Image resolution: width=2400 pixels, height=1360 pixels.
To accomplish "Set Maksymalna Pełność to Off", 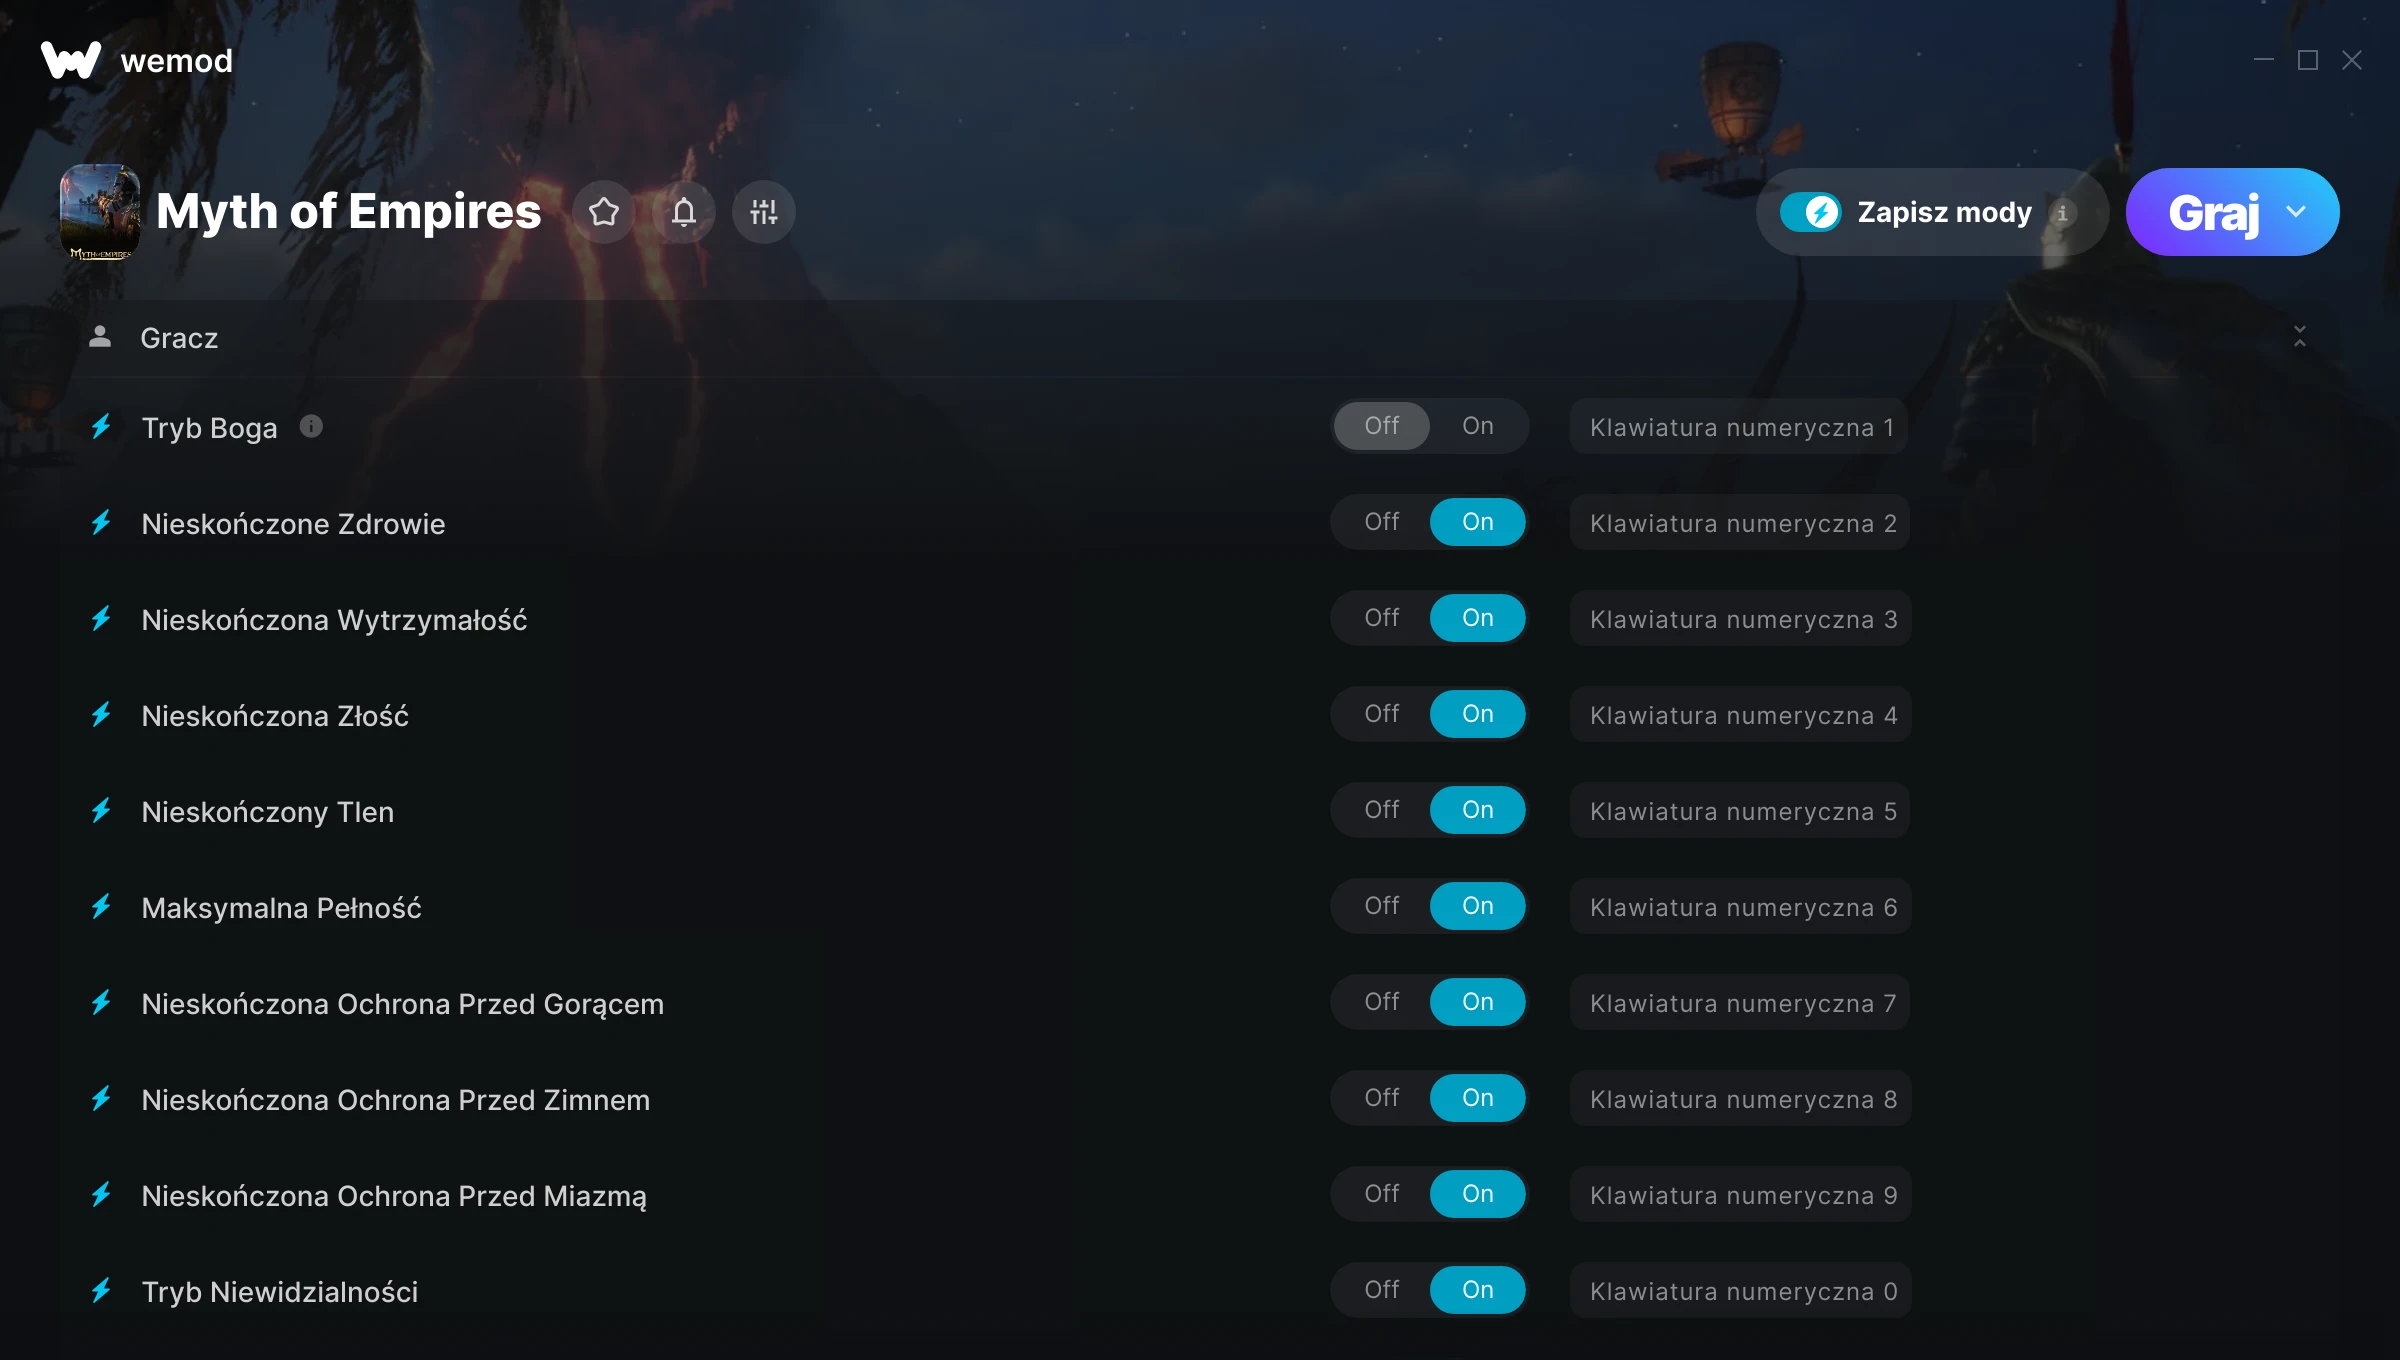I will (x=1382, y=906).
